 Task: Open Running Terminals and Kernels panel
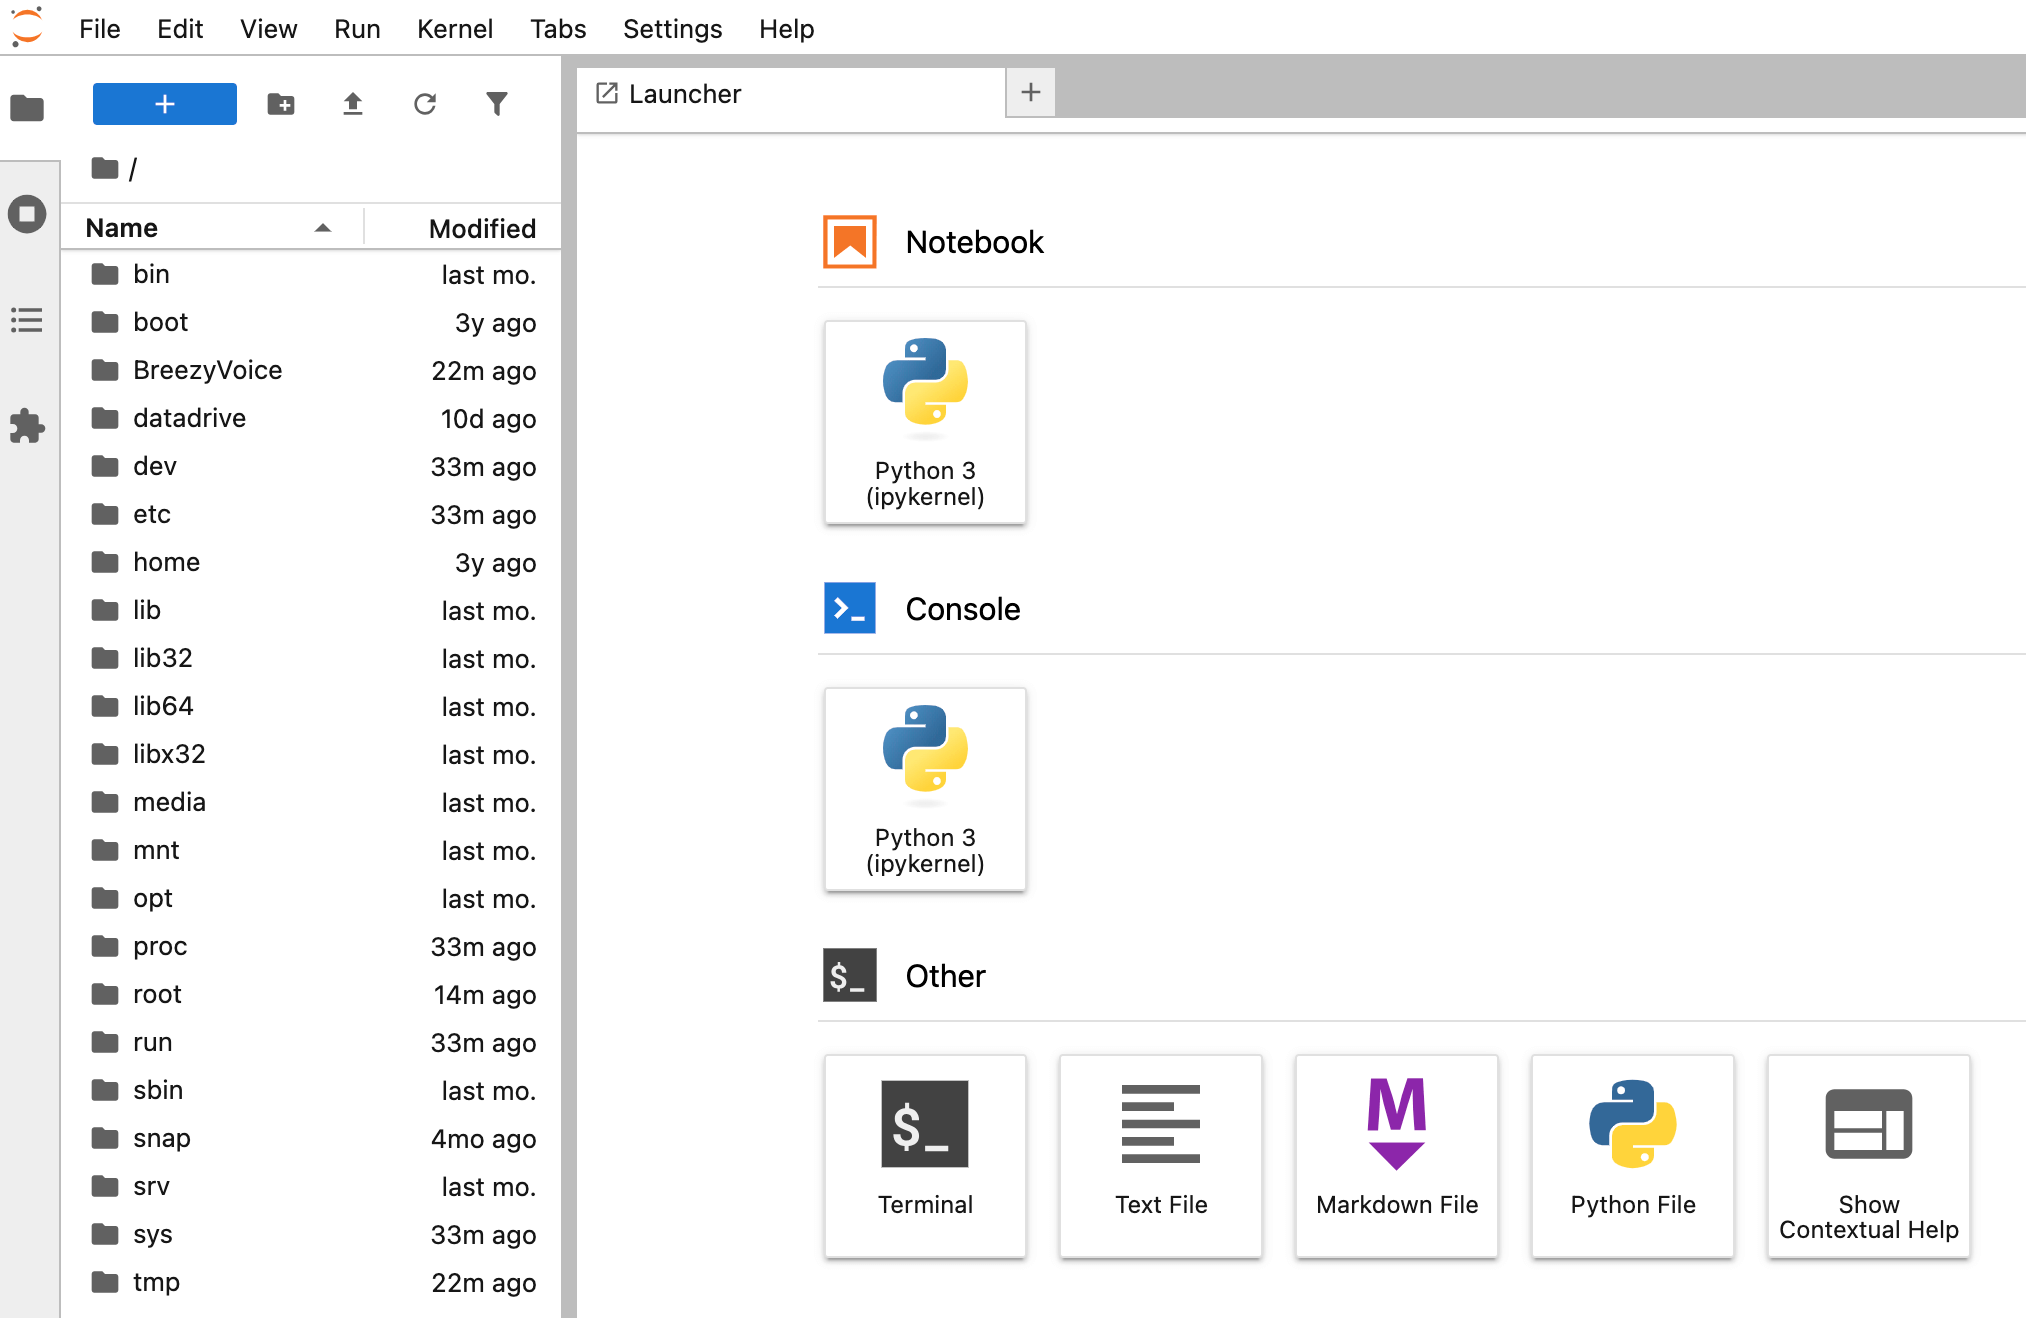click(x=27, y=214)
